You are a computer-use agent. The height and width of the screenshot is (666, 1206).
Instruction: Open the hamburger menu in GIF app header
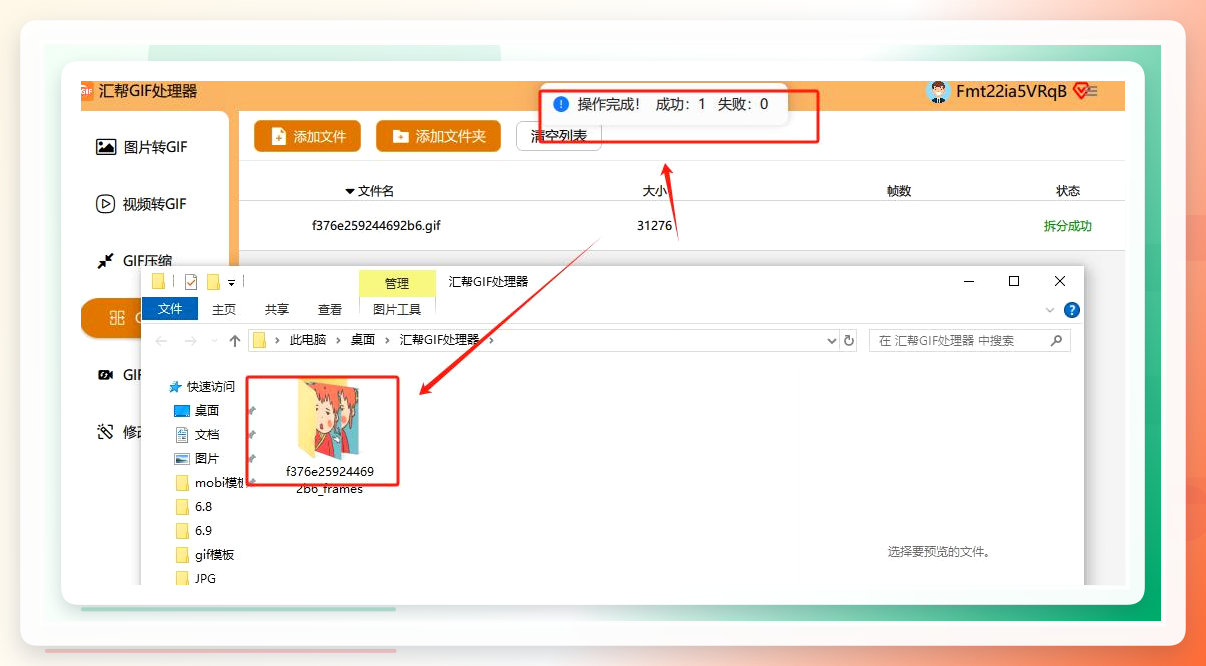click(1092, 92)
